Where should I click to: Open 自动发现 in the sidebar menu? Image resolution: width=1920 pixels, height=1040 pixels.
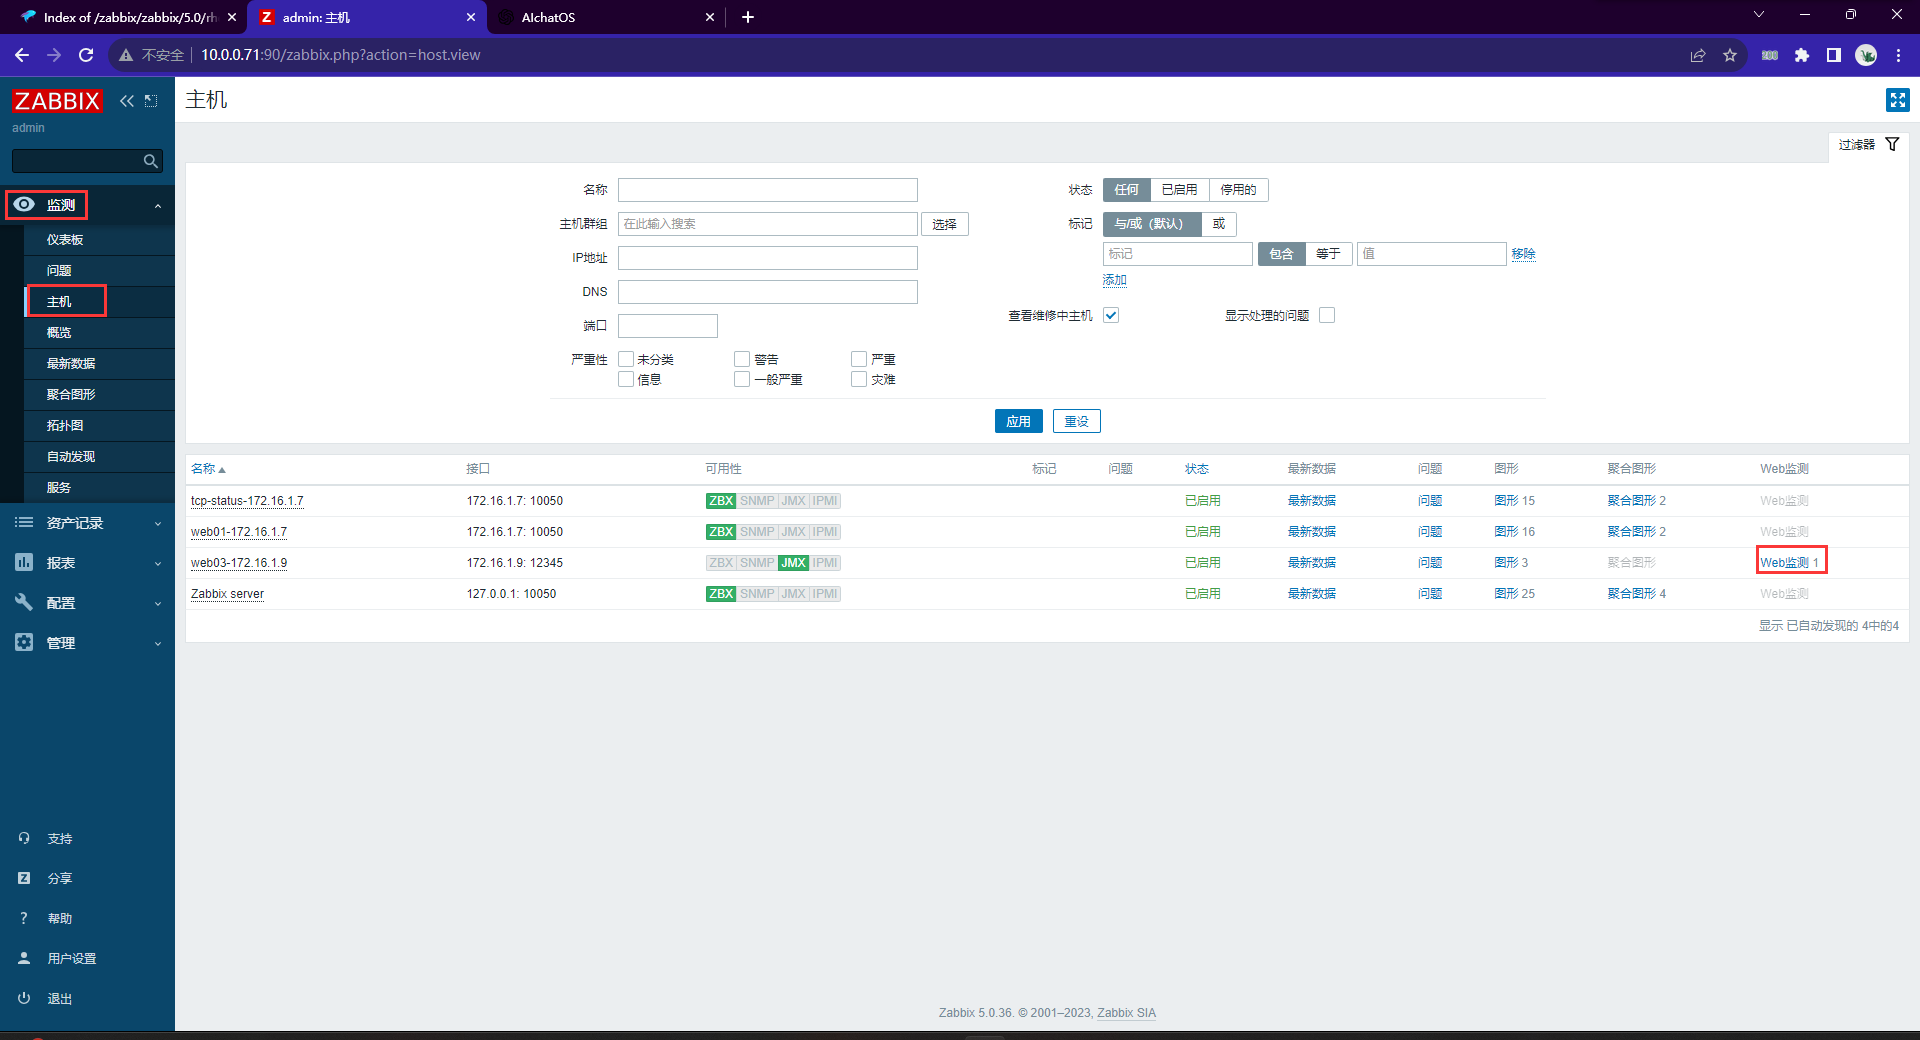71,457
